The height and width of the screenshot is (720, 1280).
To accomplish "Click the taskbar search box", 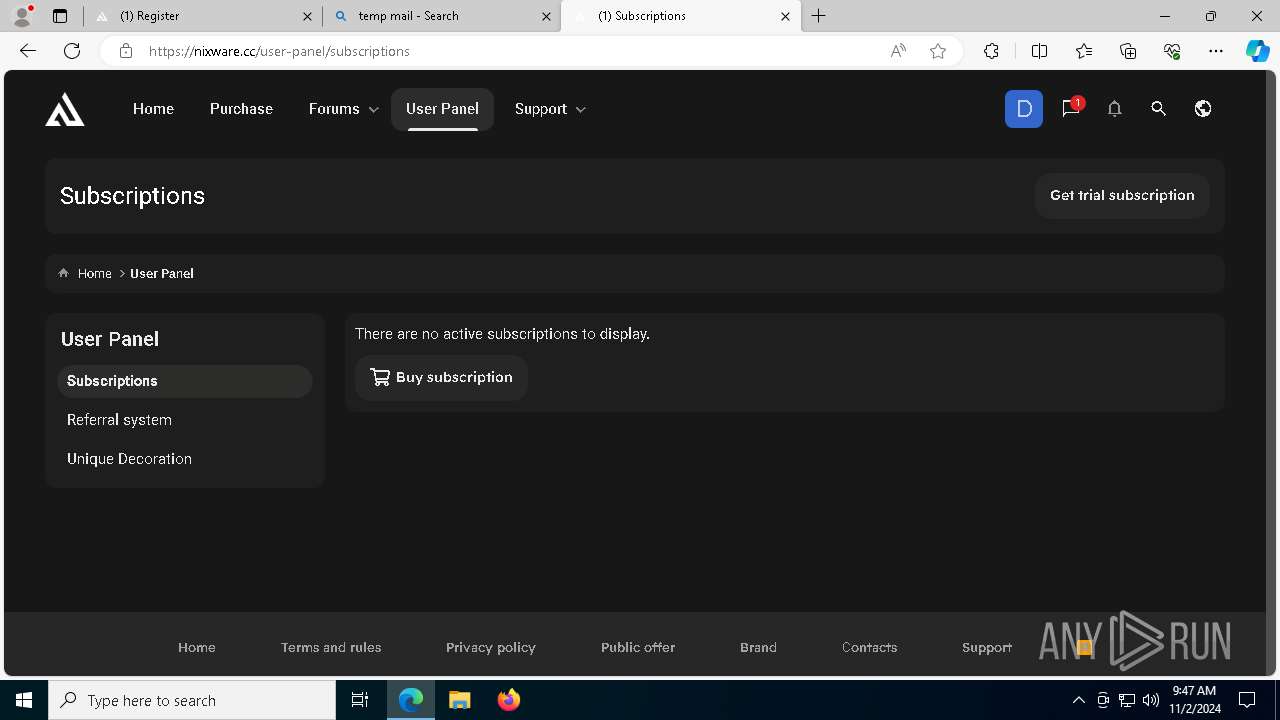I will [x=192, y=700].
